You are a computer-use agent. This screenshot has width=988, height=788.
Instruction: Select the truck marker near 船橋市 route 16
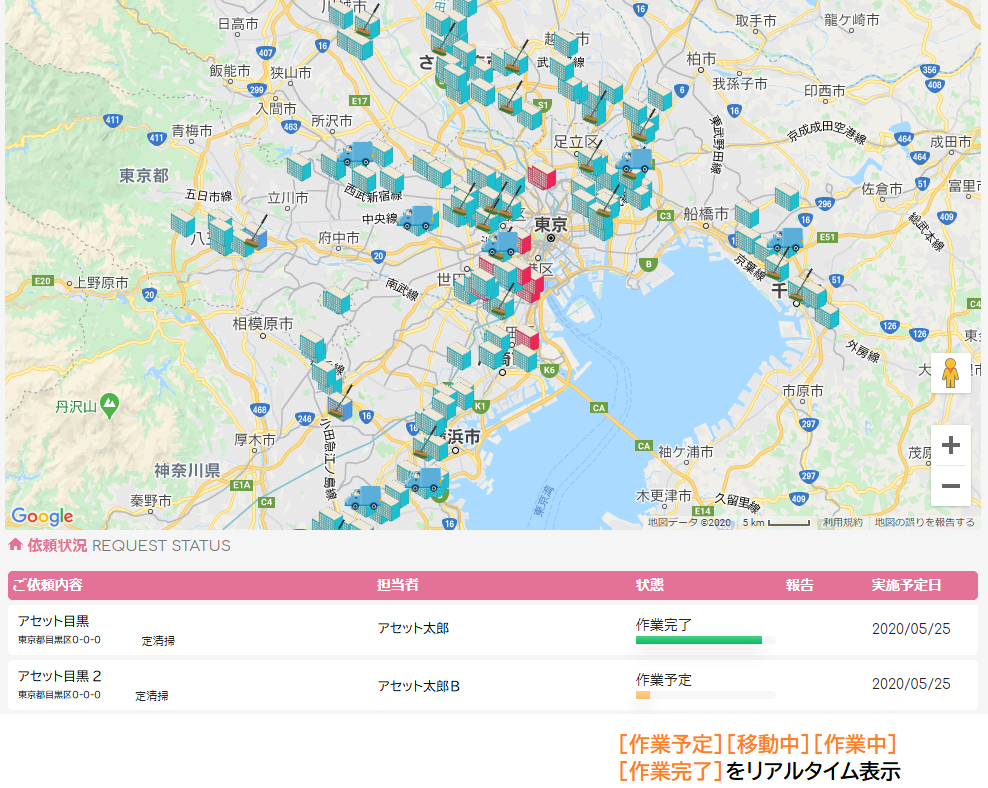coord(785,240)
